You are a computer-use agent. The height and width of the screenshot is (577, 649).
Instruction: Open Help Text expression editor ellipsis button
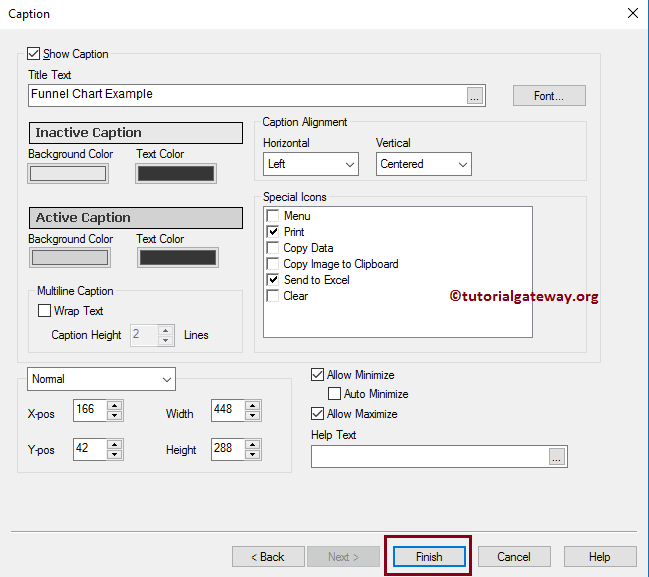(x=557, y=457)
